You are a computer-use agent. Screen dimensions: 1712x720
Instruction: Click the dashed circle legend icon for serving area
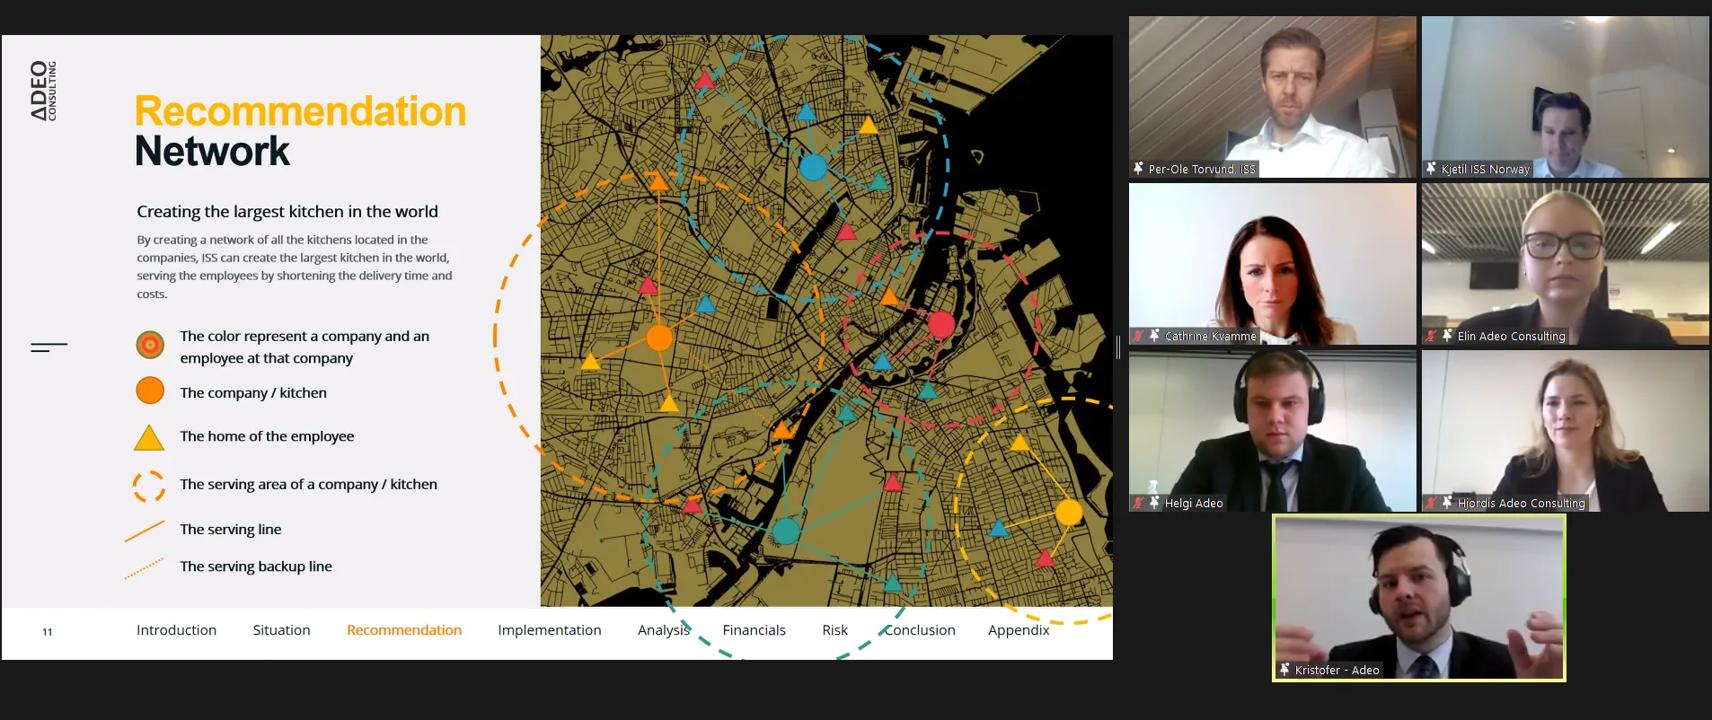tap(149, 486)
